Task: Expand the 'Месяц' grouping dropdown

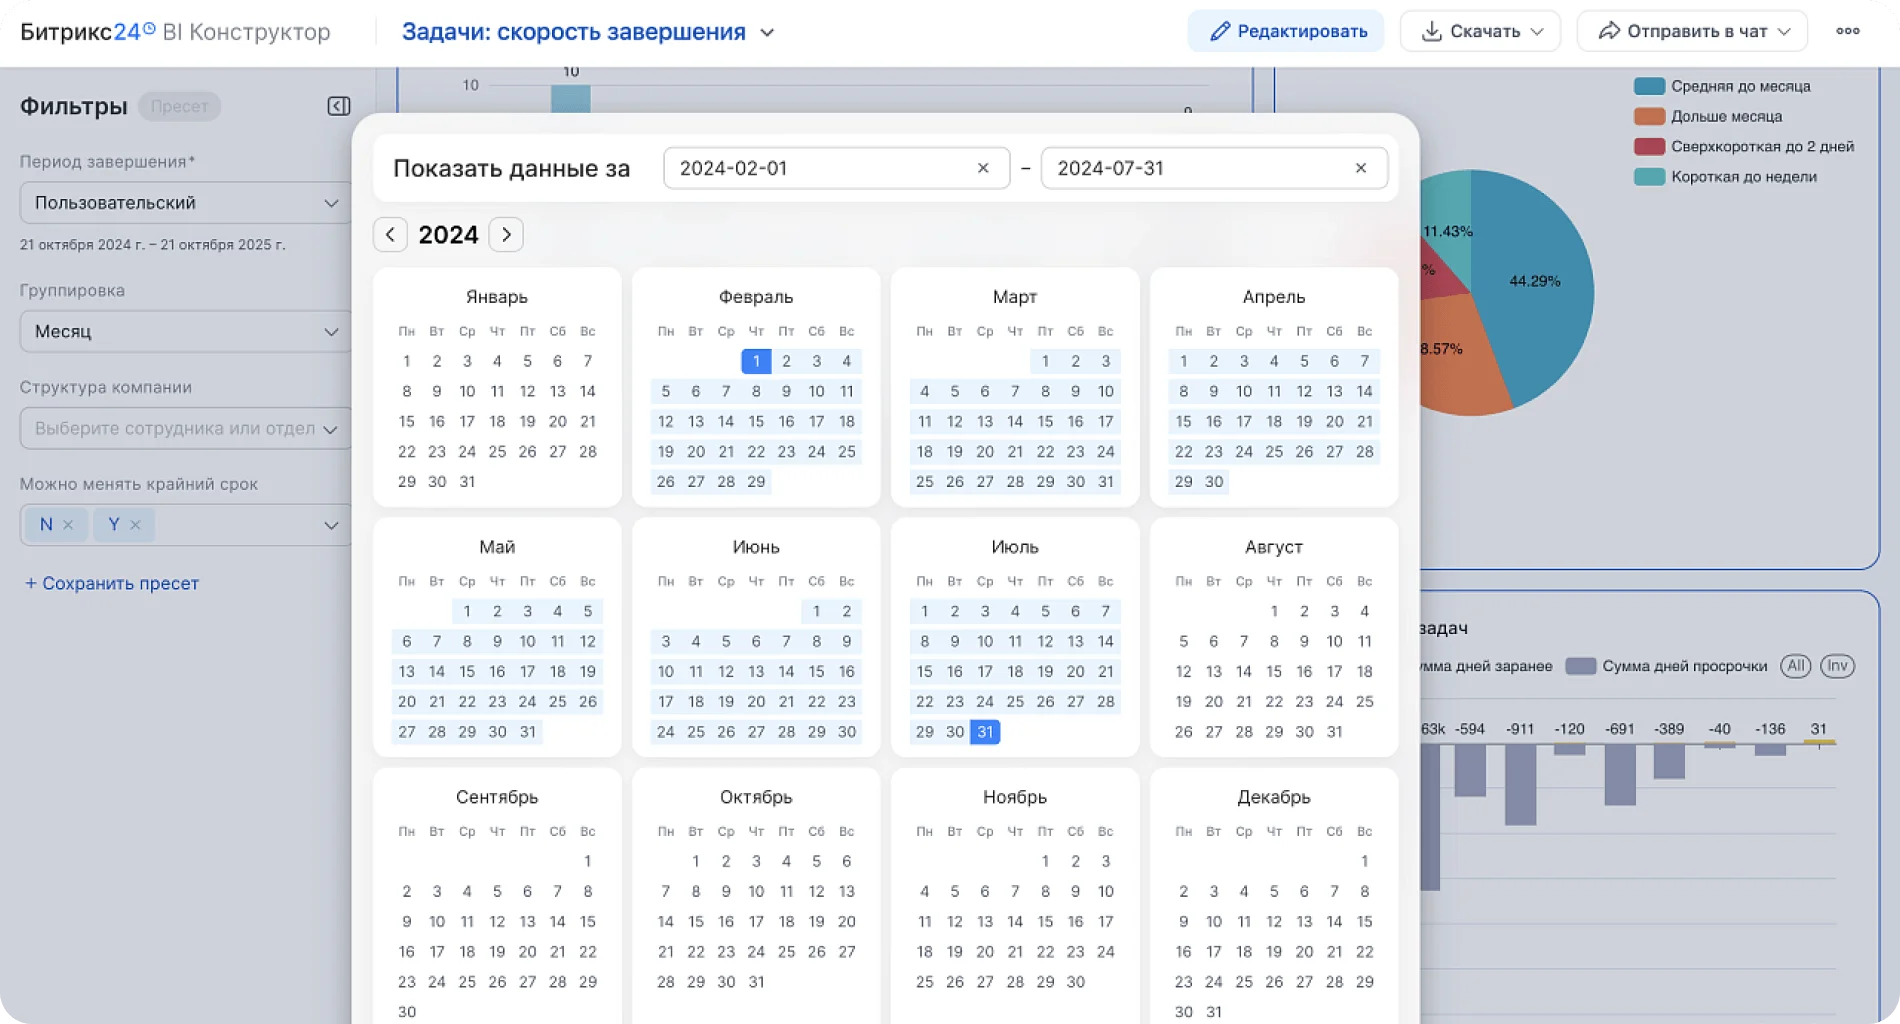Action: pyautogui.click(x=185, y=332)
